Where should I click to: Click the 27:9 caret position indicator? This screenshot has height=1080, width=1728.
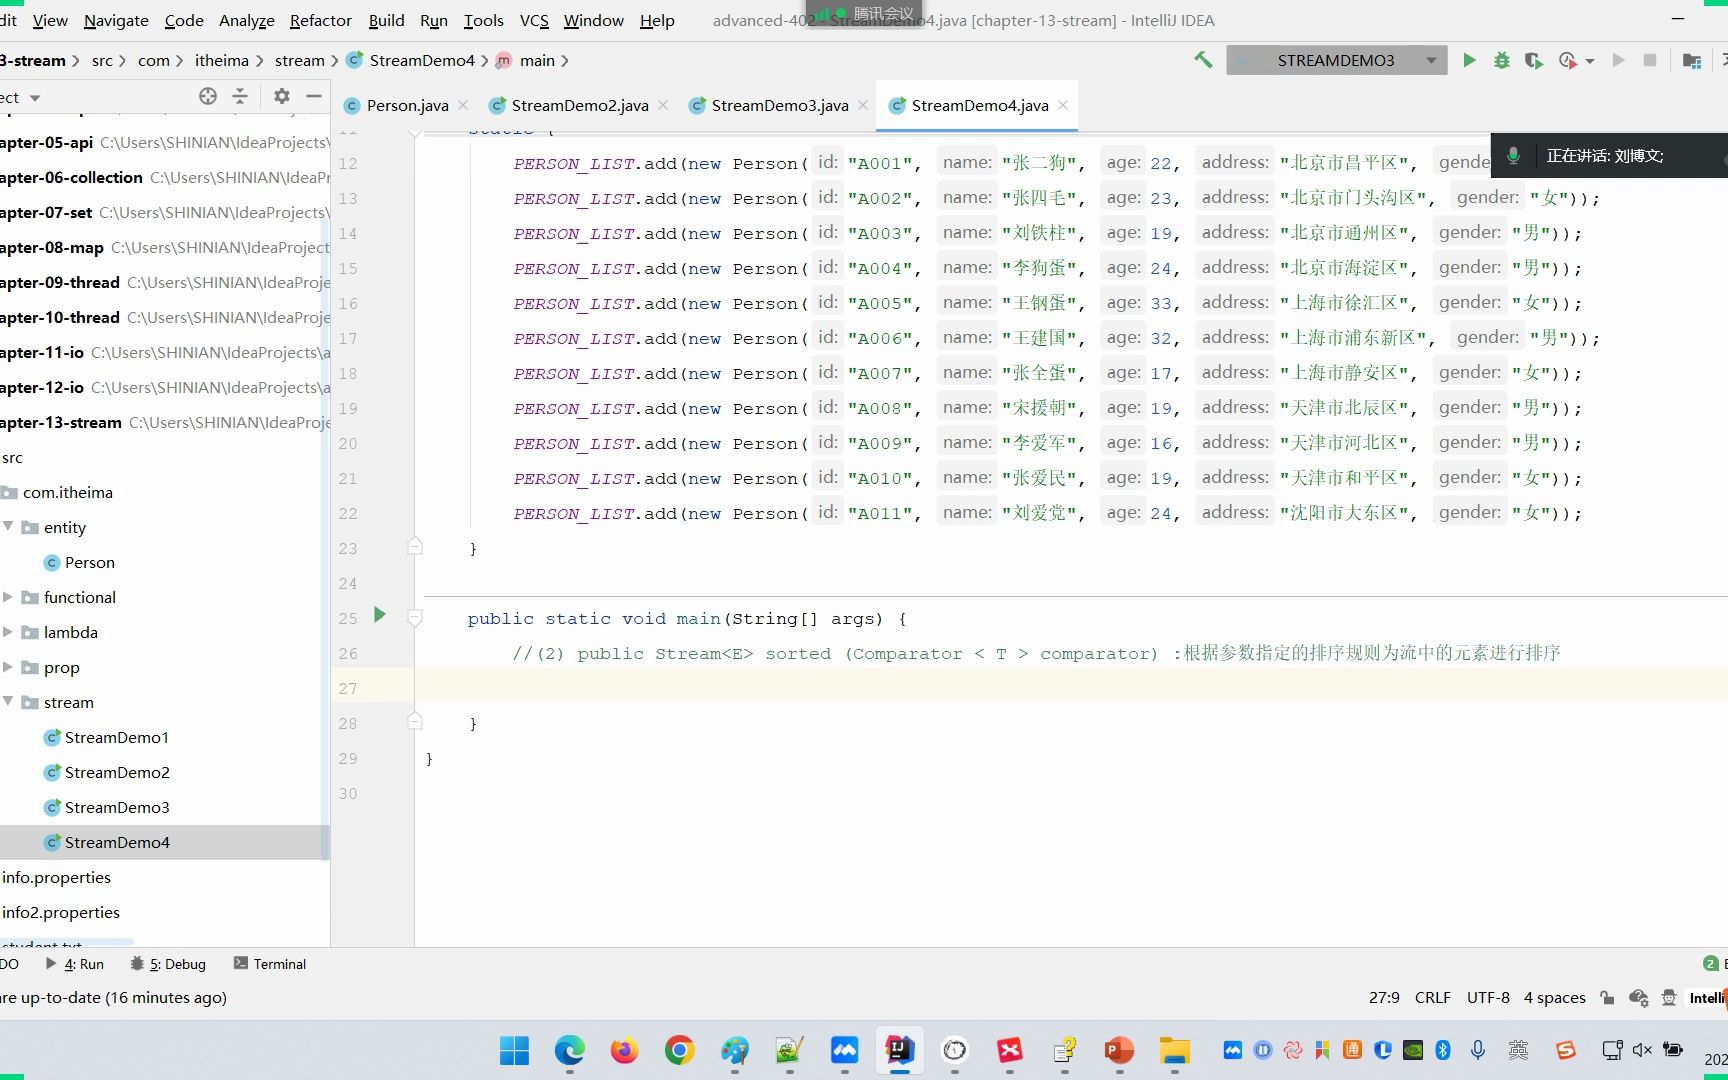[x=1384, y=998]
